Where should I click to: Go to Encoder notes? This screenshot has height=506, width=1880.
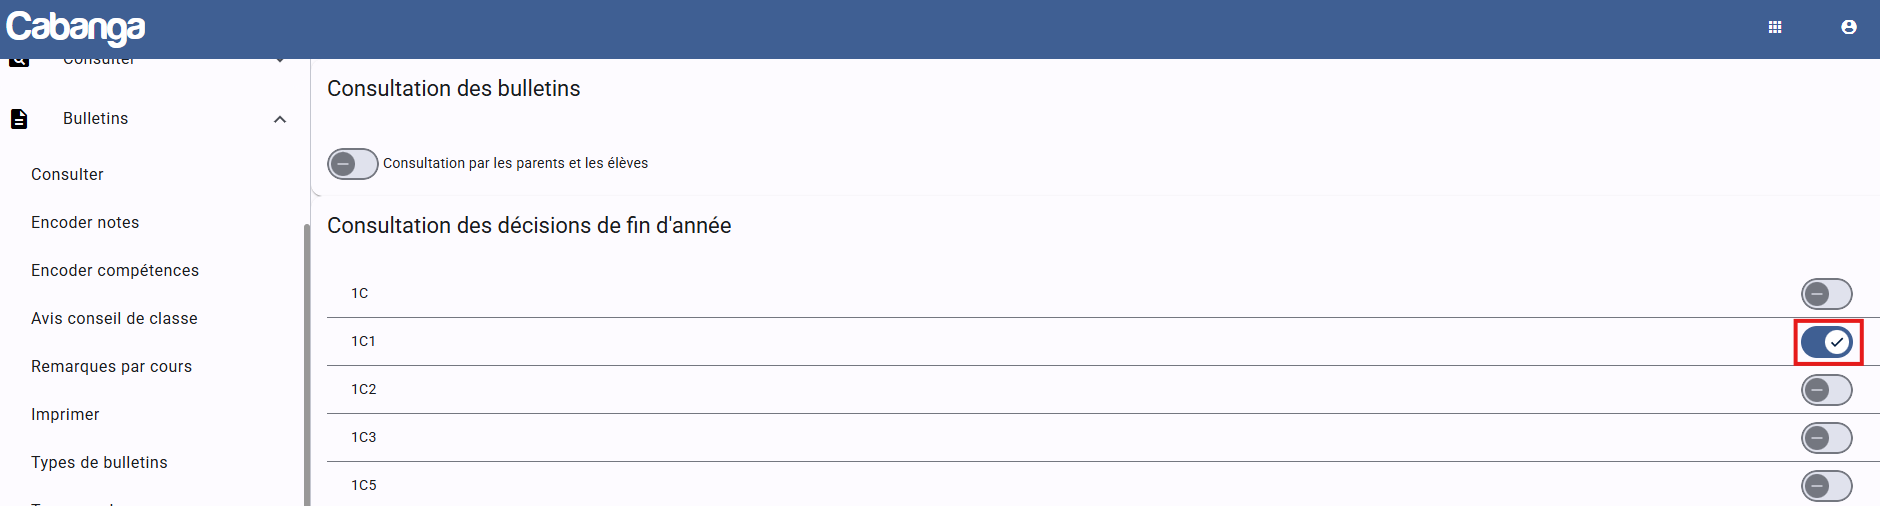85,222
